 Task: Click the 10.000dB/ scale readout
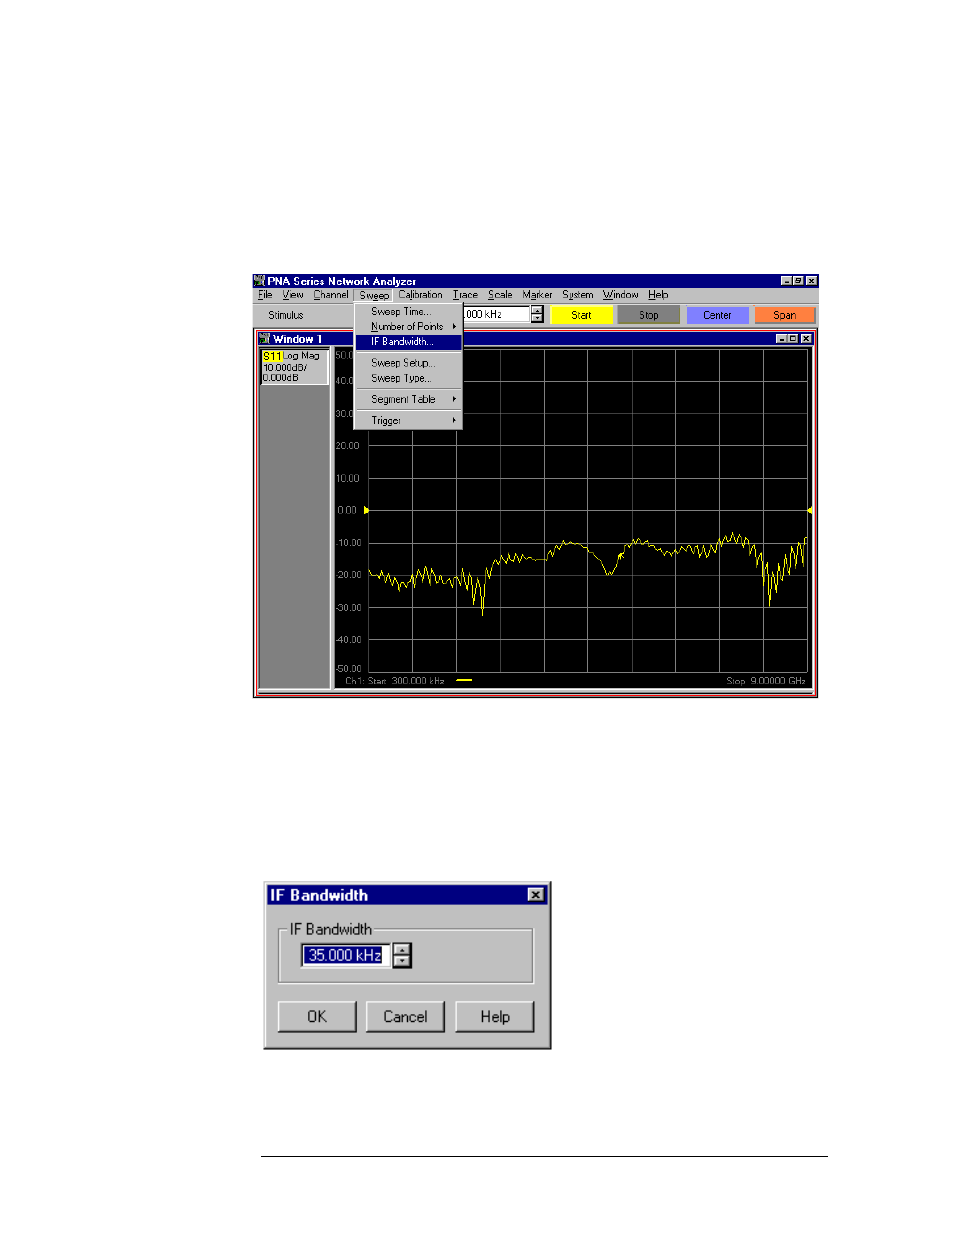click(285, 367)
